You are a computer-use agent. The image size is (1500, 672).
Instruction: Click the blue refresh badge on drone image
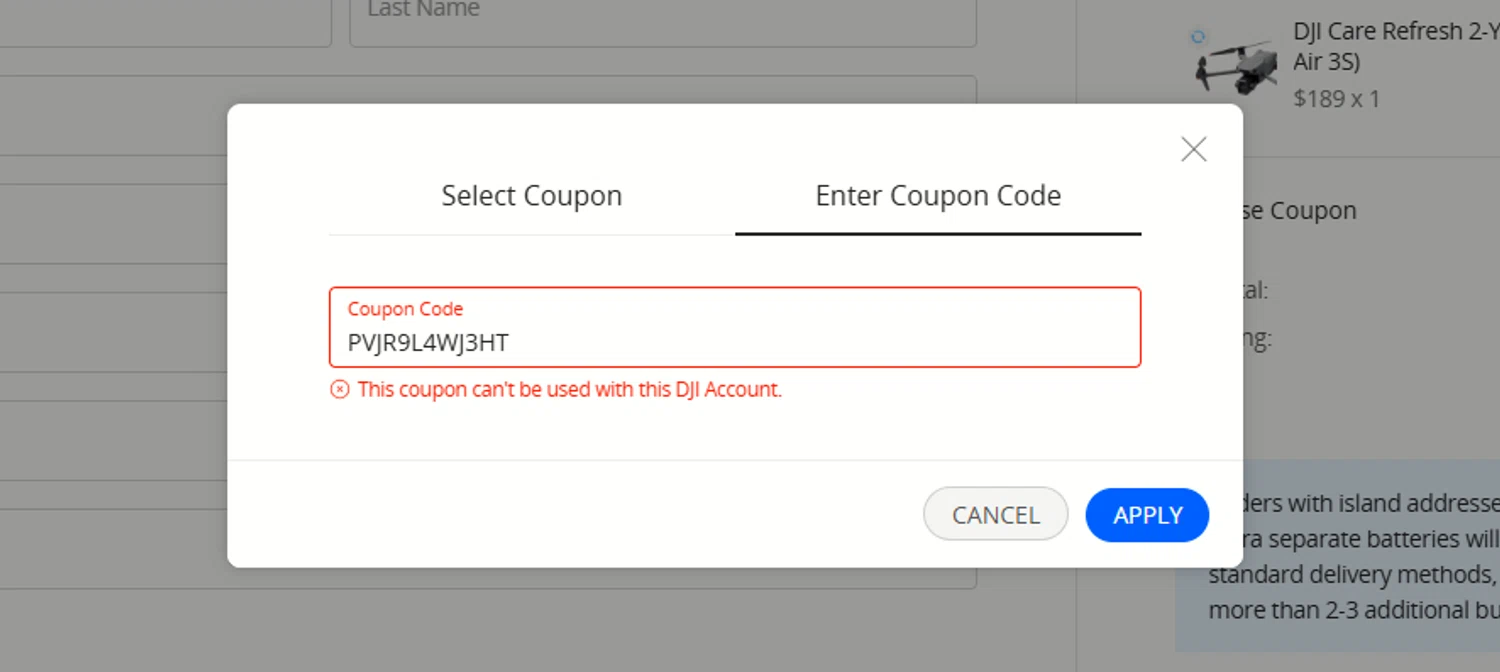[x=1198, y=37]
